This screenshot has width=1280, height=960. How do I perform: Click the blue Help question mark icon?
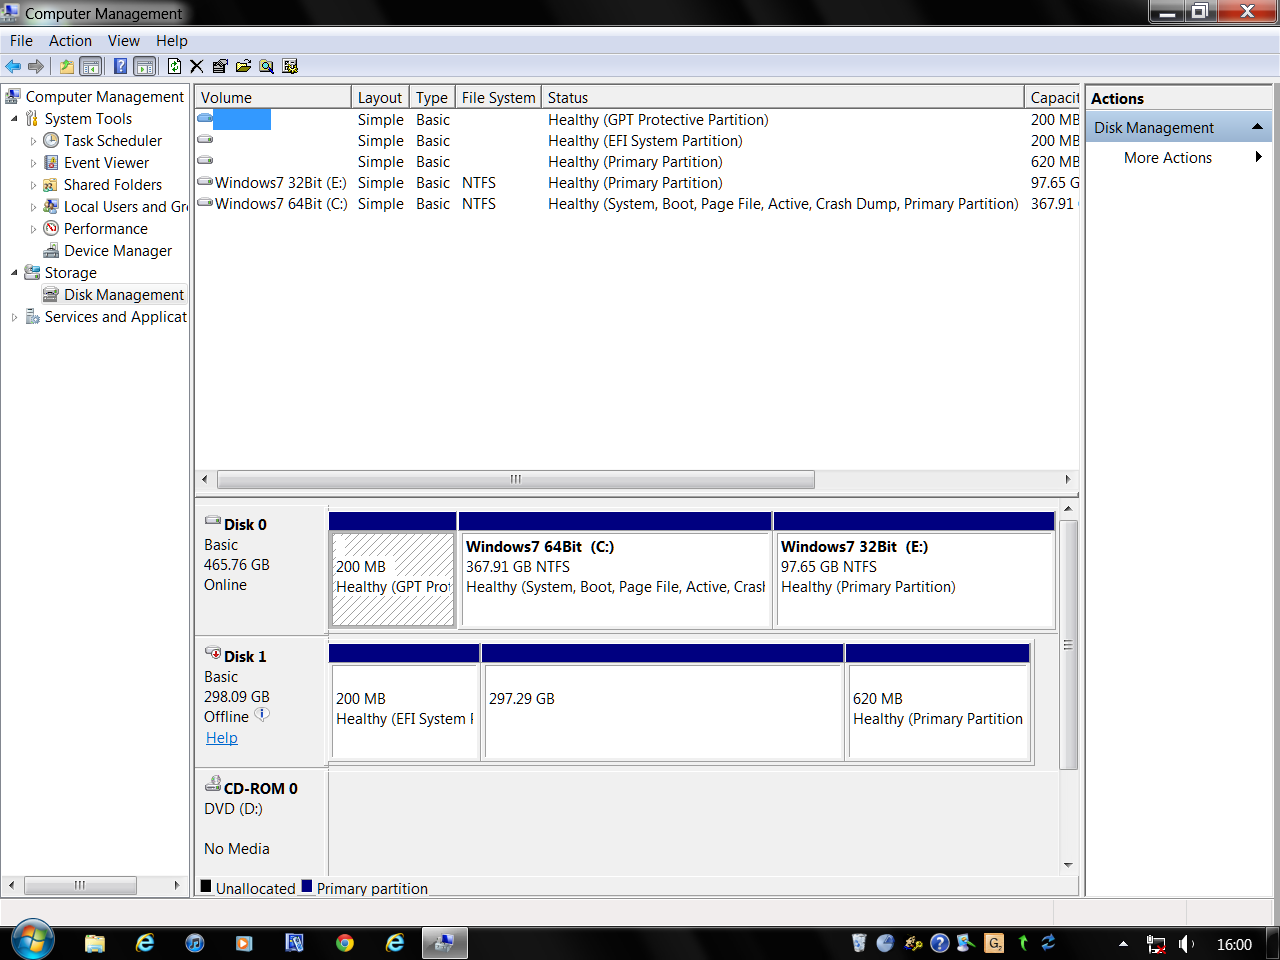click(121, 67)
